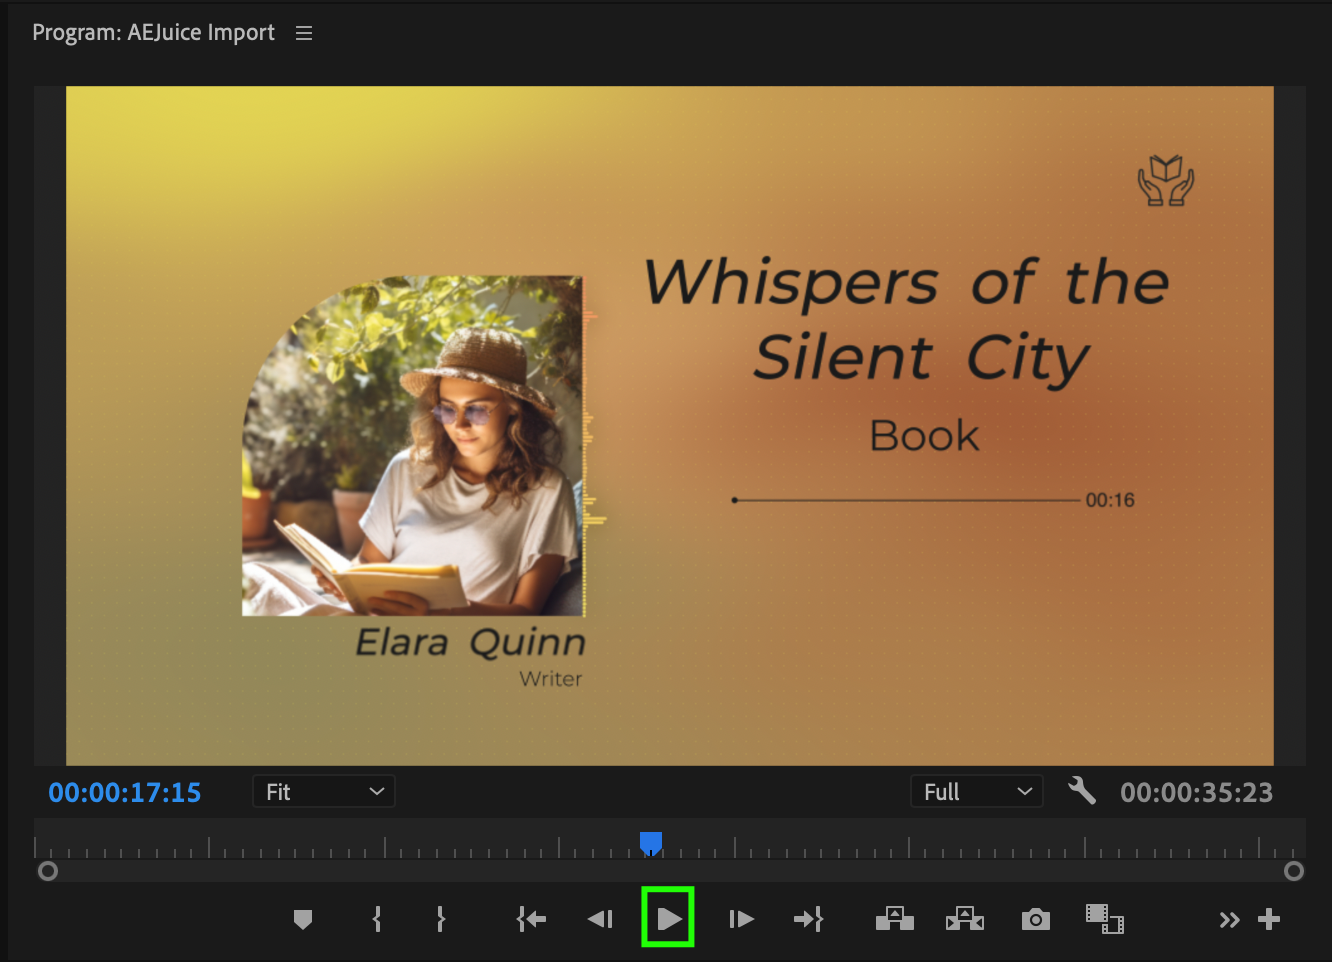
Task: Click the Mark In bracket icon
Action: [x=377, y=919]
